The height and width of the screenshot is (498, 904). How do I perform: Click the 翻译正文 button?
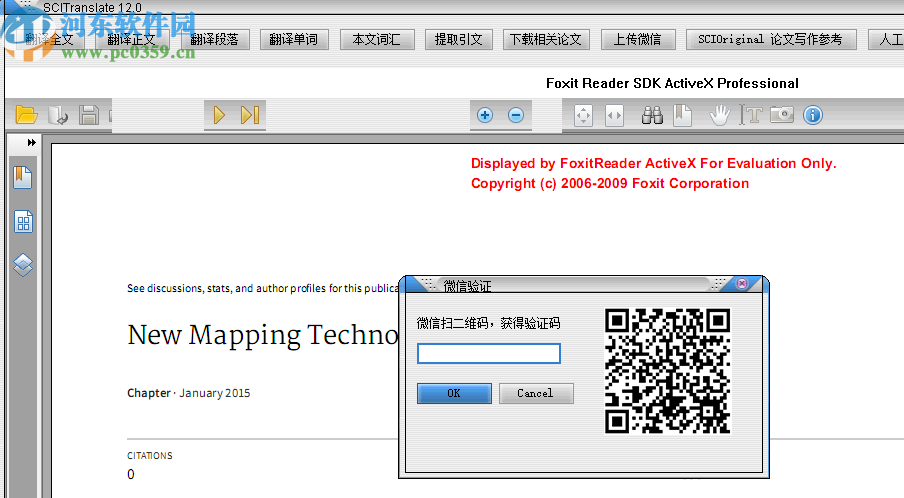[131, 39]
